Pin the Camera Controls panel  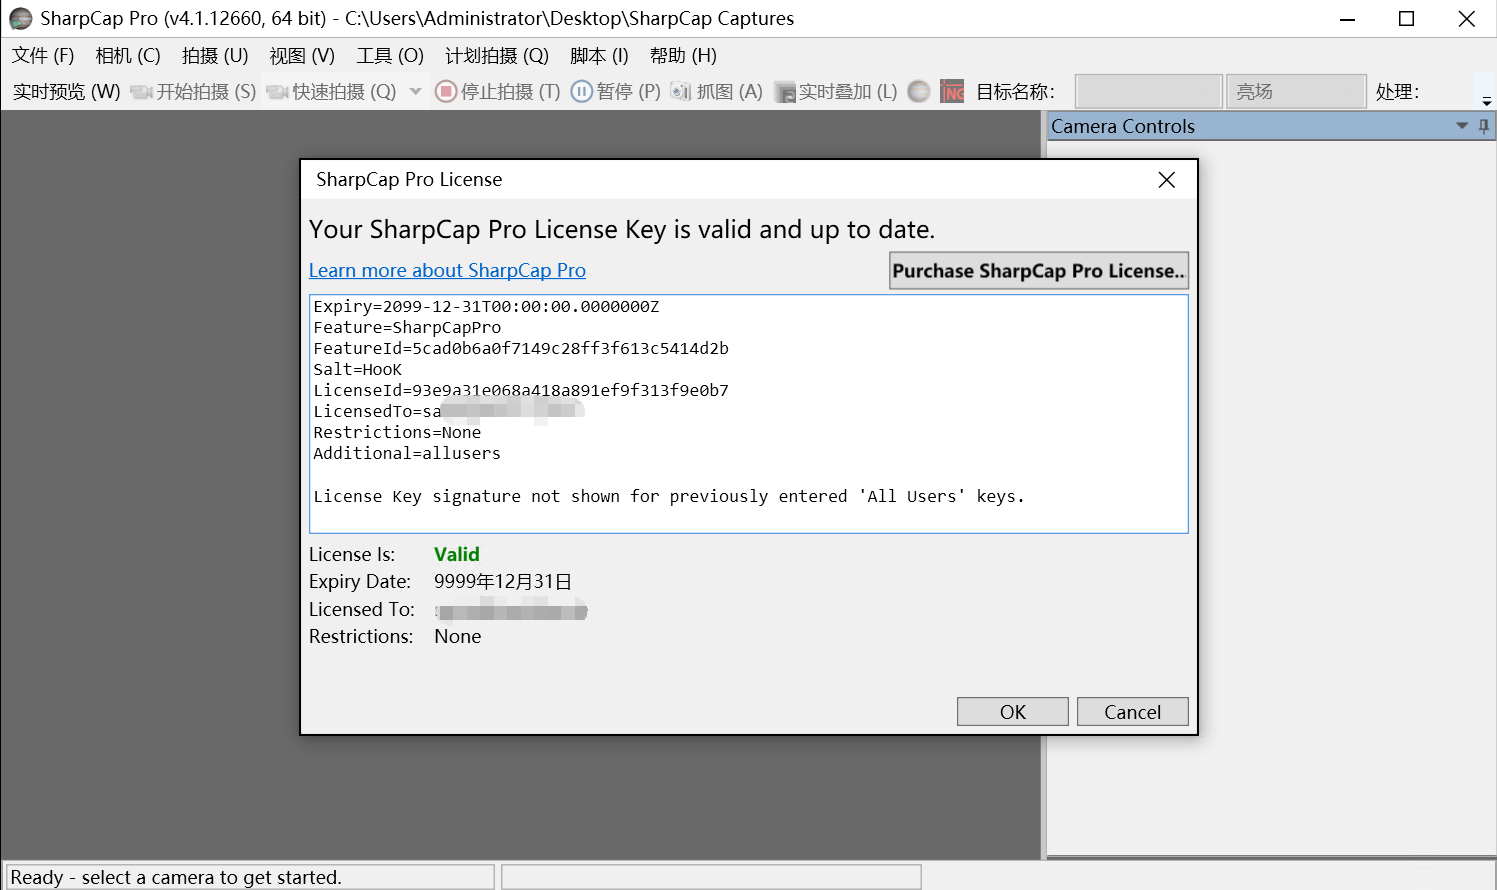(1484, 126)
